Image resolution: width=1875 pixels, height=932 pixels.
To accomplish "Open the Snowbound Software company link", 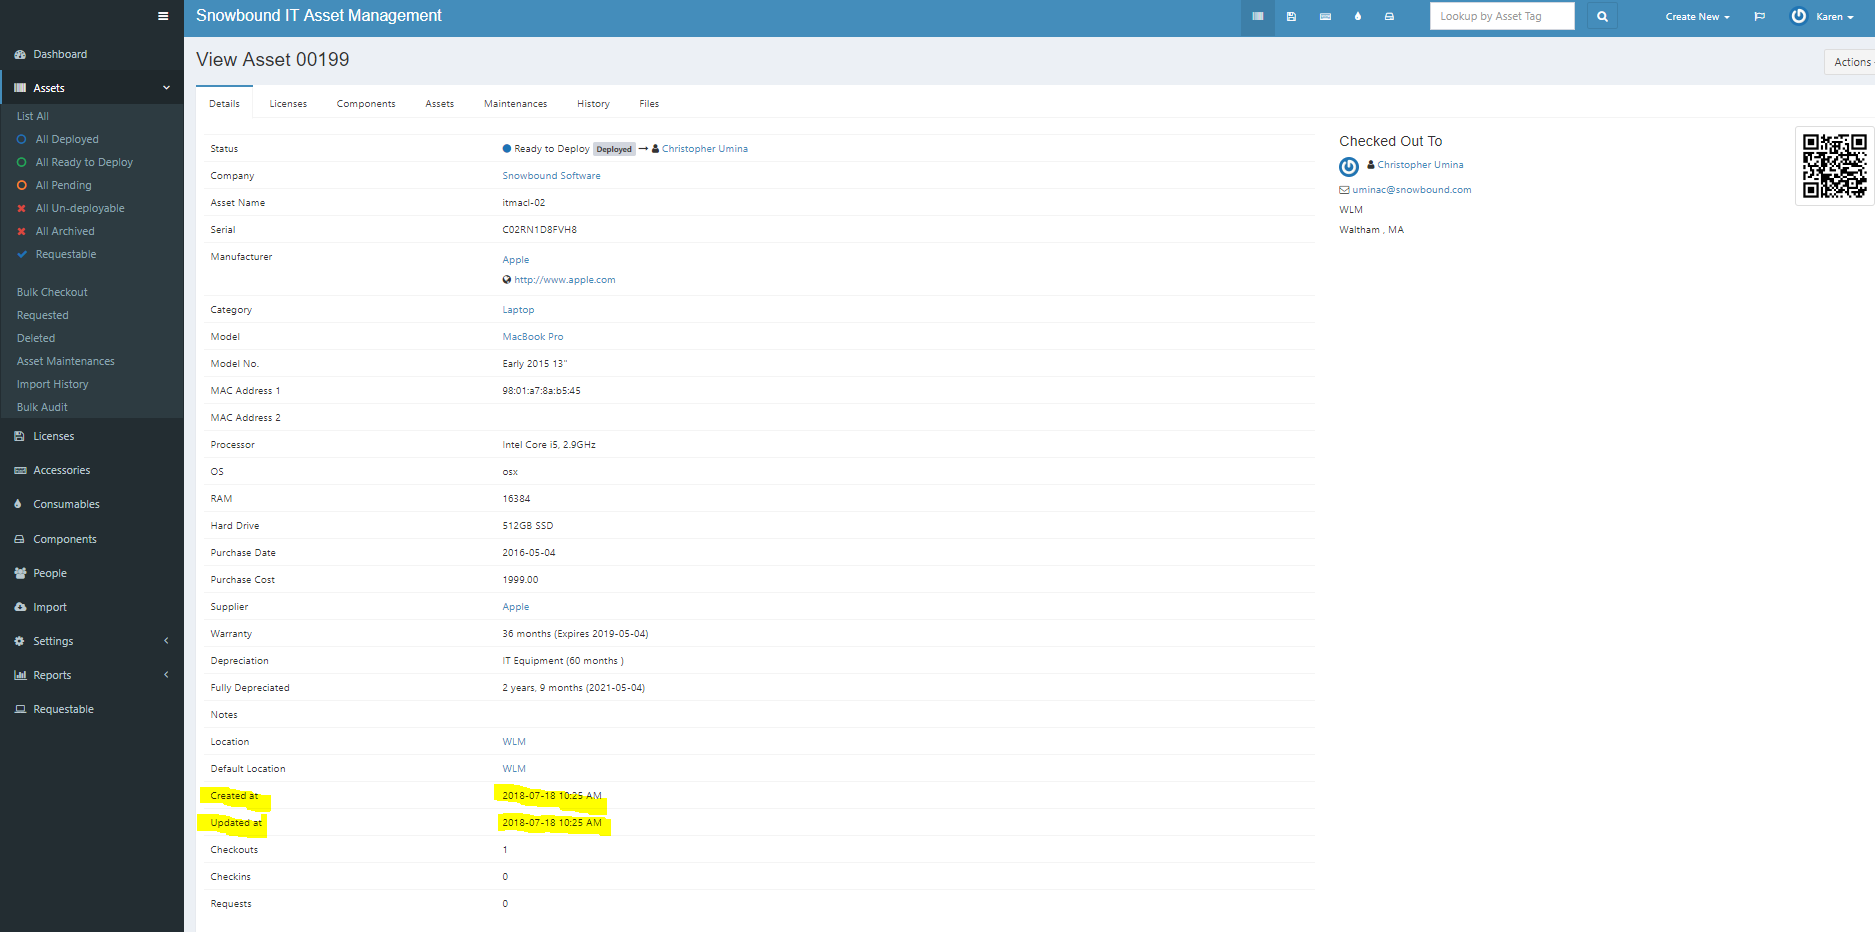I will [x=551, y=175].
